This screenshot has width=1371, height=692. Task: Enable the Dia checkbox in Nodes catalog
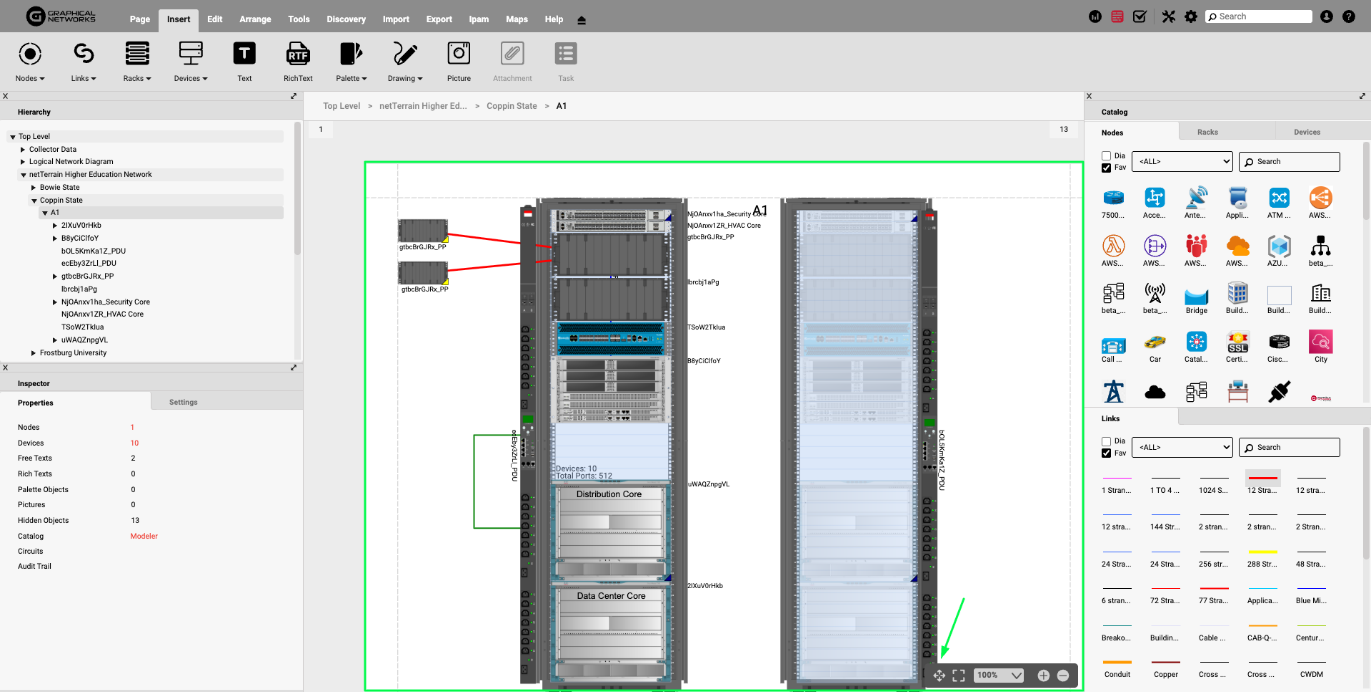click(x=1106, y=156)
